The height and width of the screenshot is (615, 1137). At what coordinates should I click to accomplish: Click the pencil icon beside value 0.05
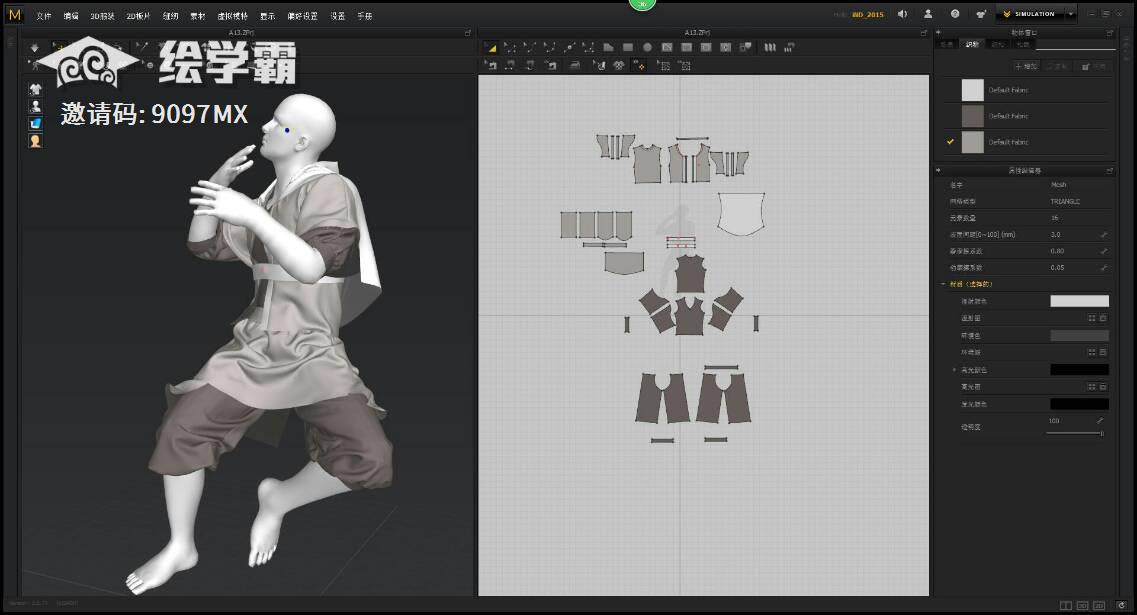point(1103,268)
